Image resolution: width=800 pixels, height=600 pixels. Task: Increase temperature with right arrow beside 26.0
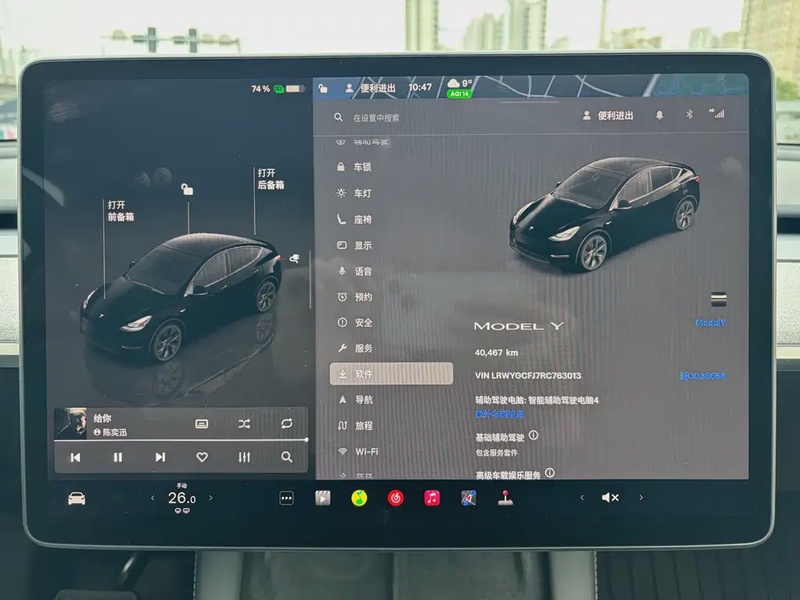tap(211, 498)
